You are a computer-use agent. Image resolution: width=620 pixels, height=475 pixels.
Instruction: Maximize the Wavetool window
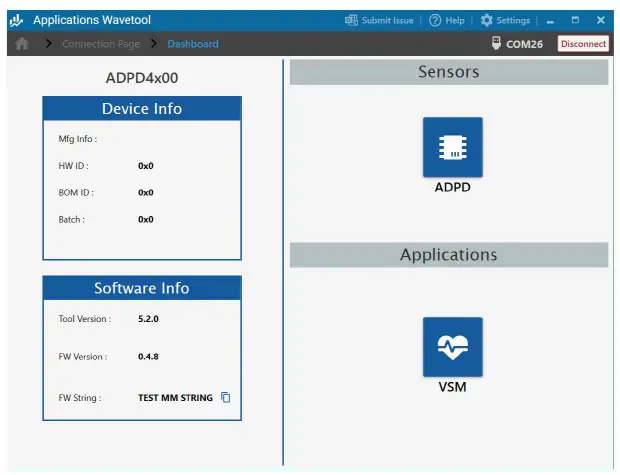tap(575, 20)
